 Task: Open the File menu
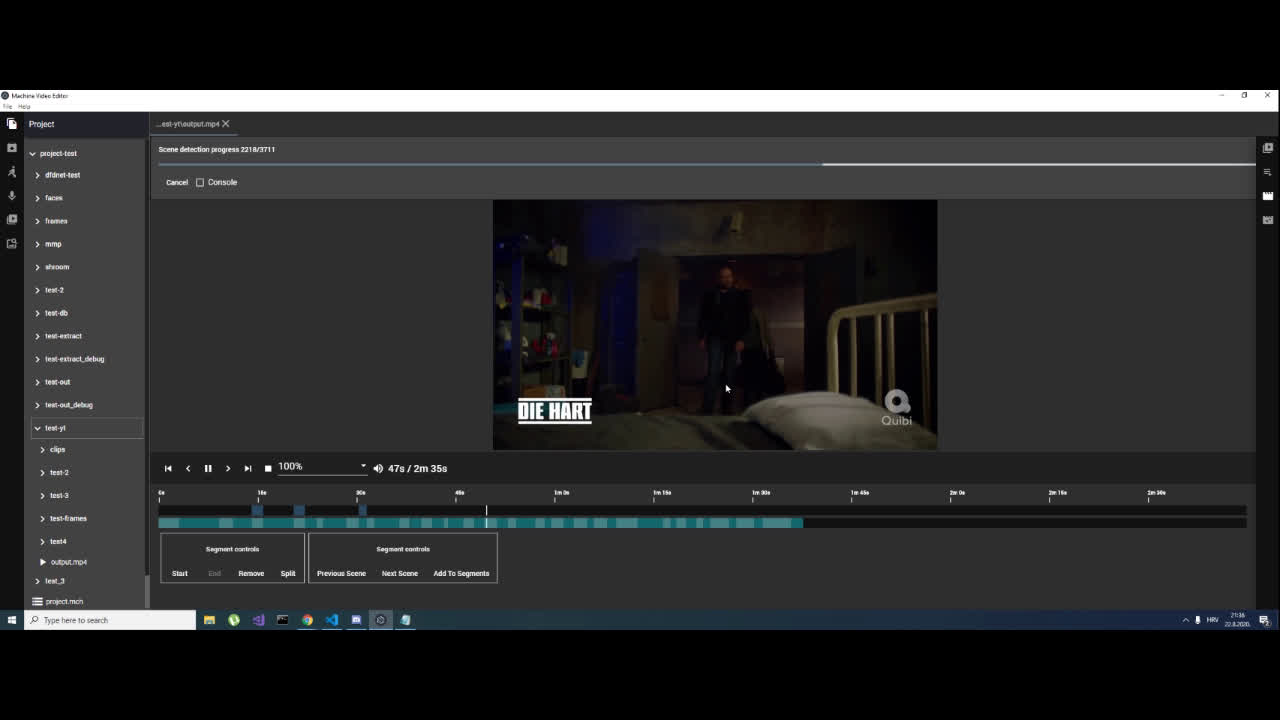[x=9, y=105]
